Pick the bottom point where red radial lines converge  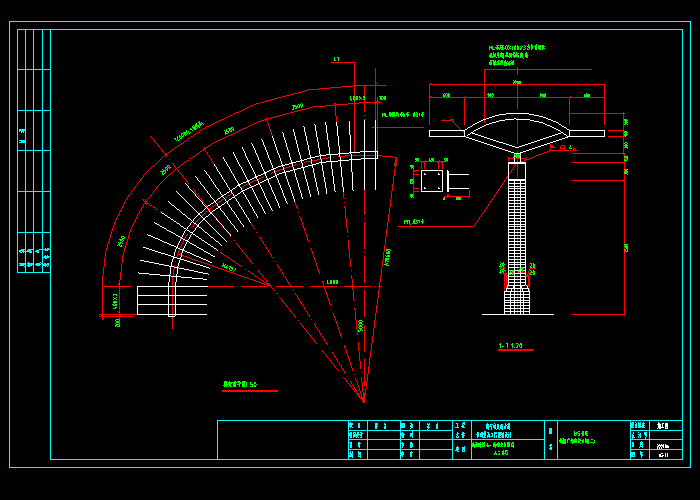pos(363,402)
